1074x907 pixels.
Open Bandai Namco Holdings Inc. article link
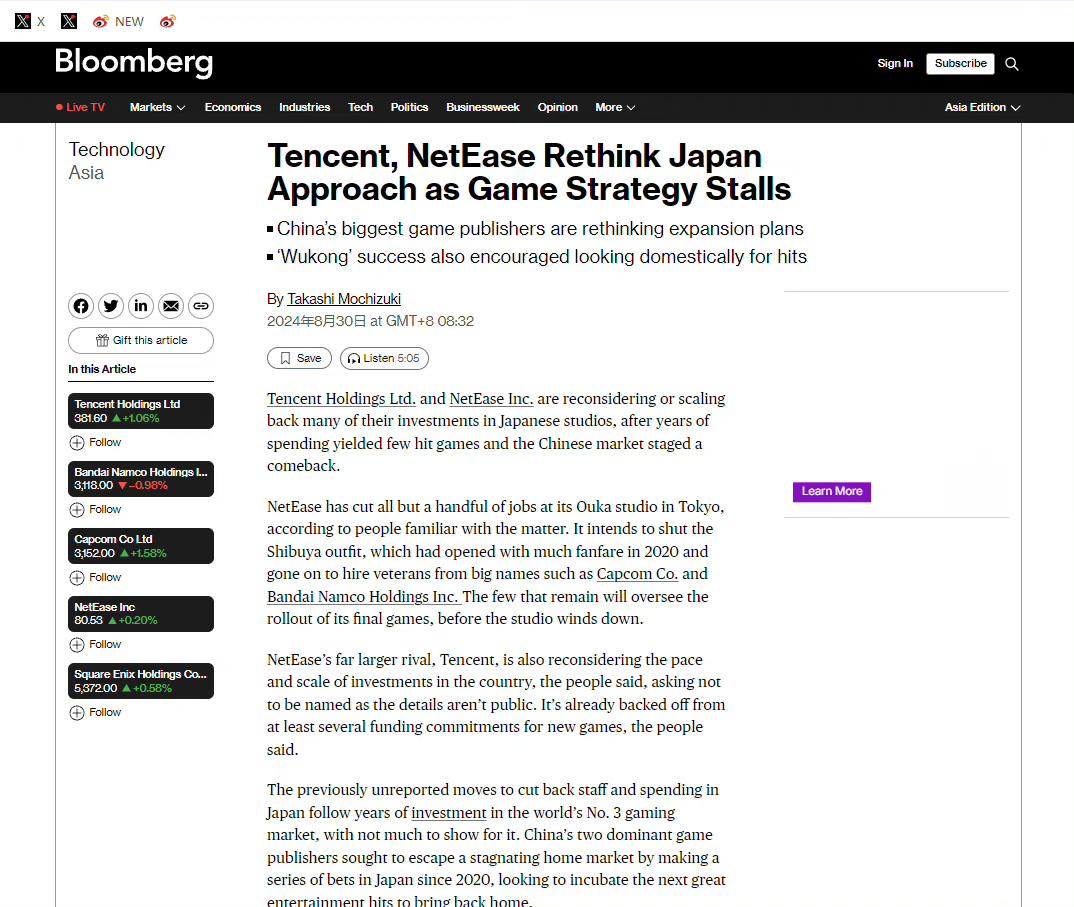pos(362,597)
